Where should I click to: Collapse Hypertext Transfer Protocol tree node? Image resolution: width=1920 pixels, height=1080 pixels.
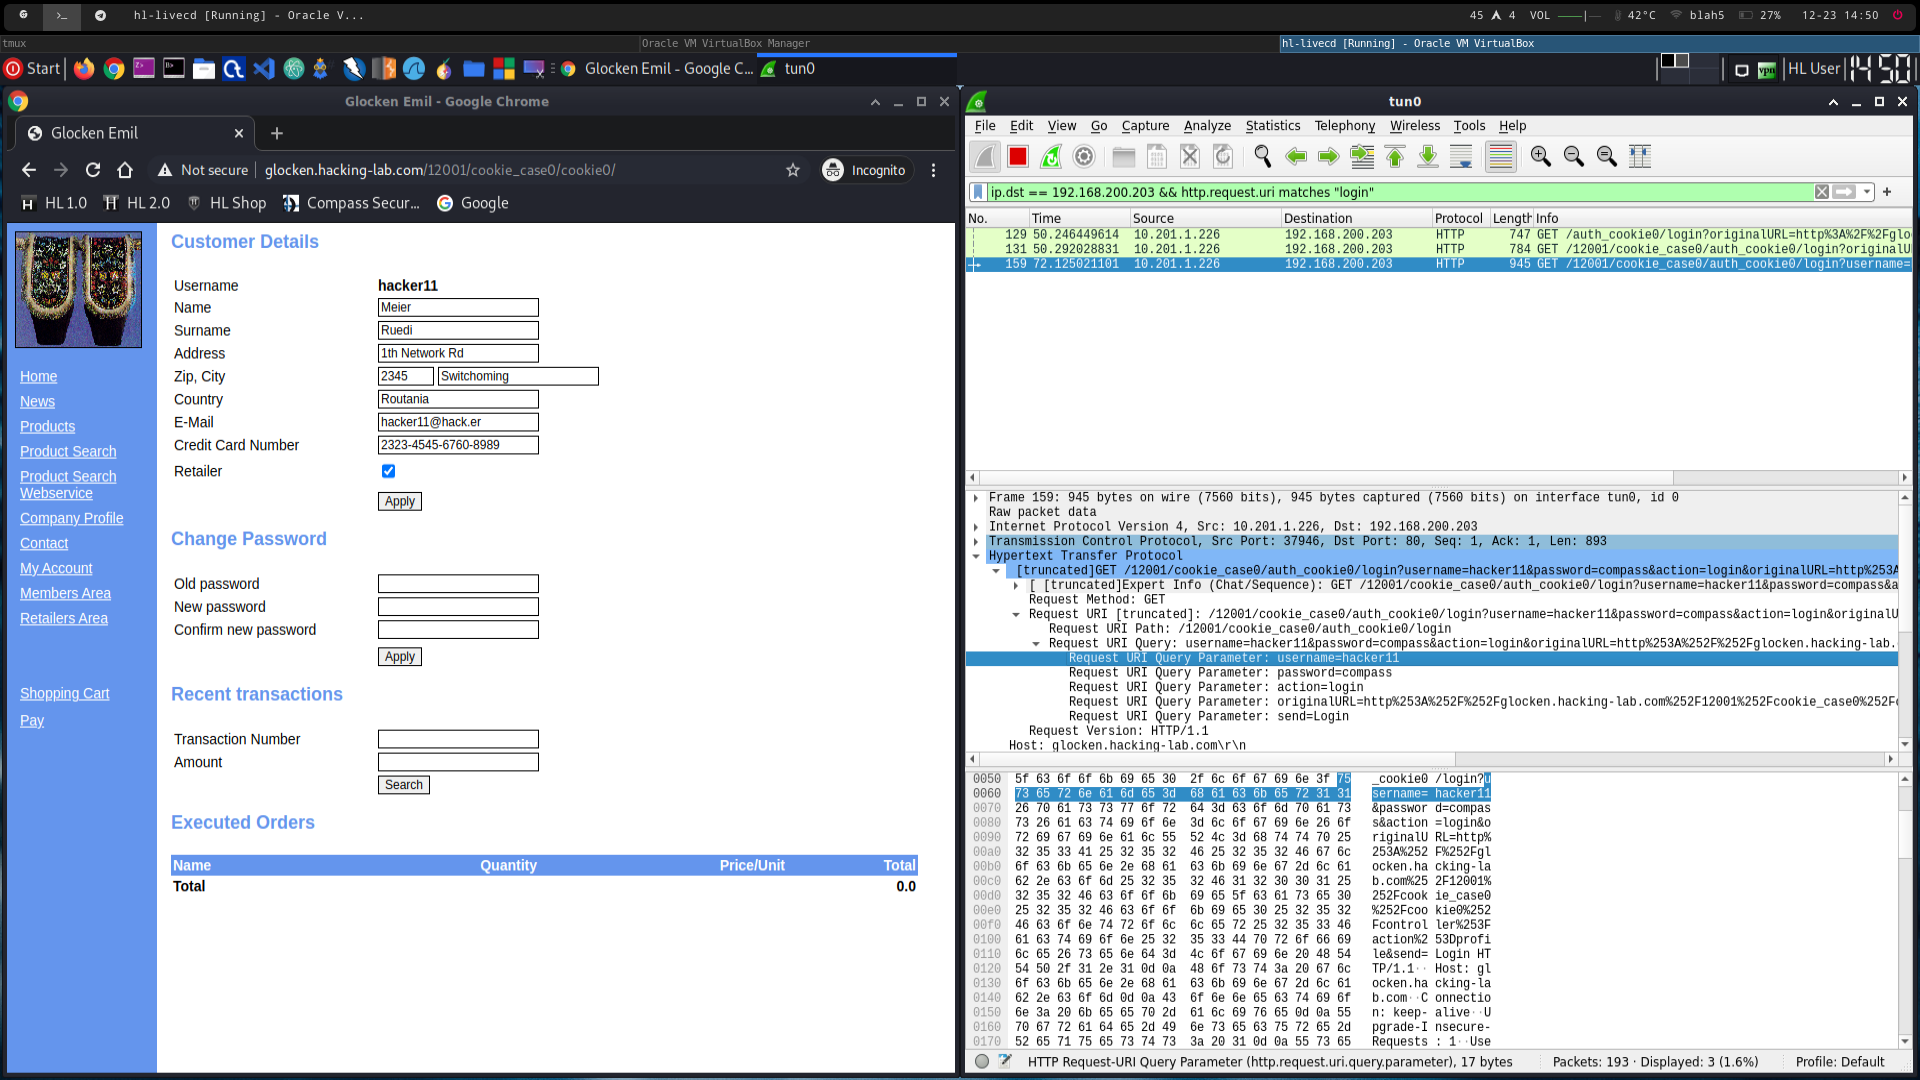(976, 556)
